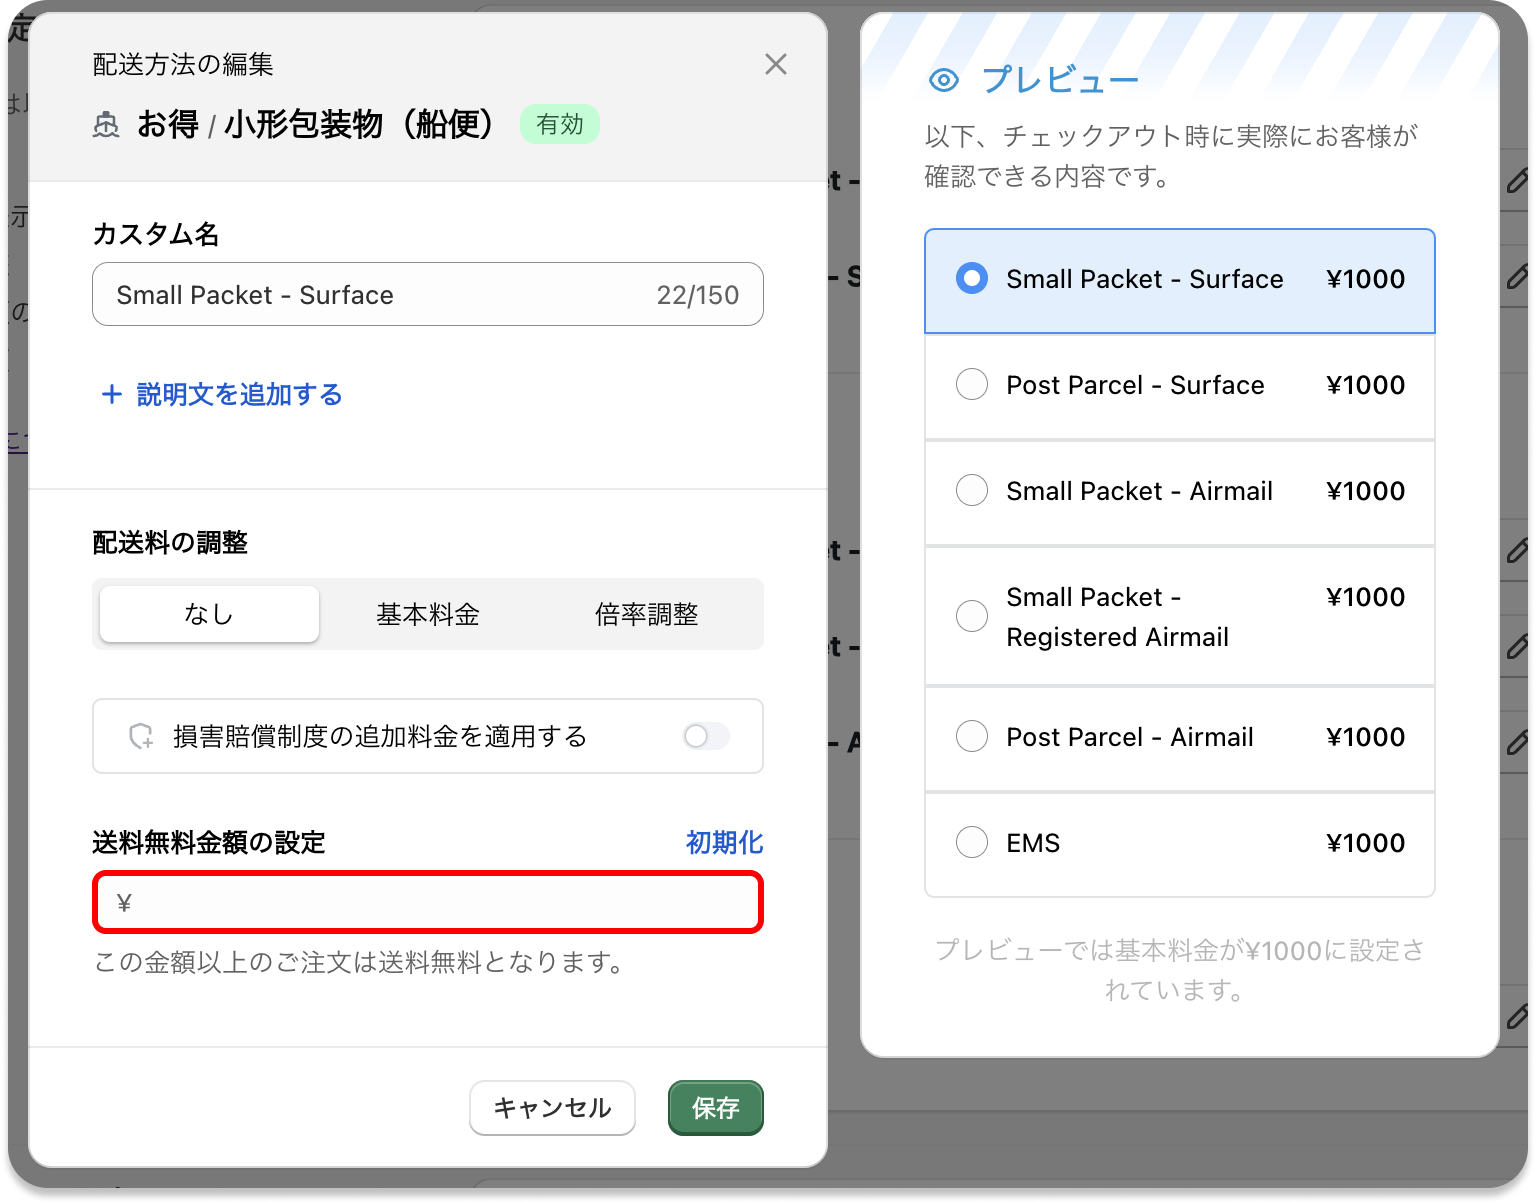Screen dimensions: 1536x1204
Task: Select the なし option in 配送料の調整
Action: tap(208, 614)
